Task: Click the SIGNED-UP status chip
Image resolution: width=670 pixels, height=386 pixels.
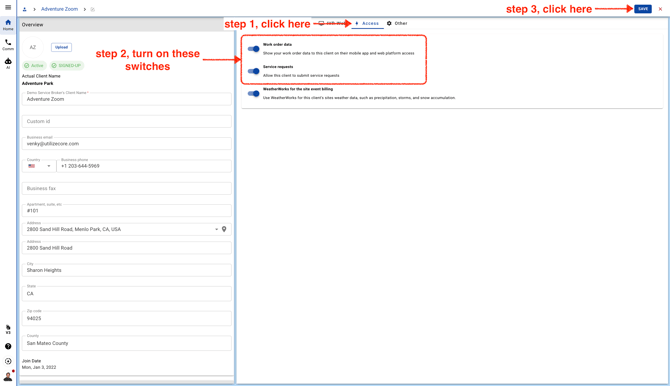Action: 66,65
